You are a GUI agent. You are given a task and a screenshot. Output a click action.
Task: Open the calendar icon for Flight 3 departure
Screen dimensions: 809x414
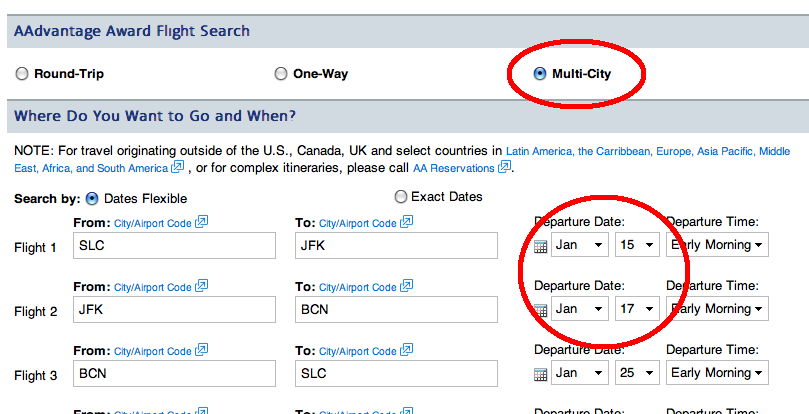click(540, 374)
